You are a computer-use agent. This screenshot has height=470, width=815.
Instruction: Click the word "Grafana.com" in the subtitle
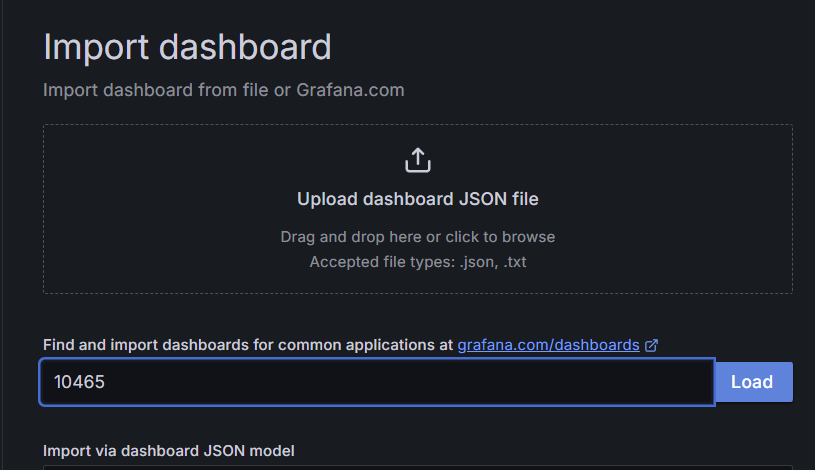click(x=350, y=90)
